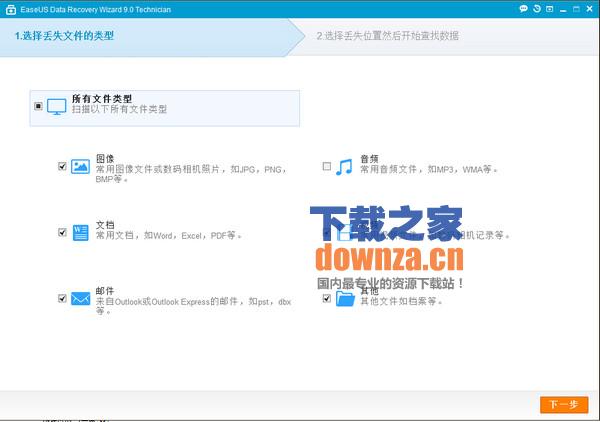The width and height of the screenshot is (600, 422).
Task: Click the picture icon next to 图像
Action: point(80,166)
